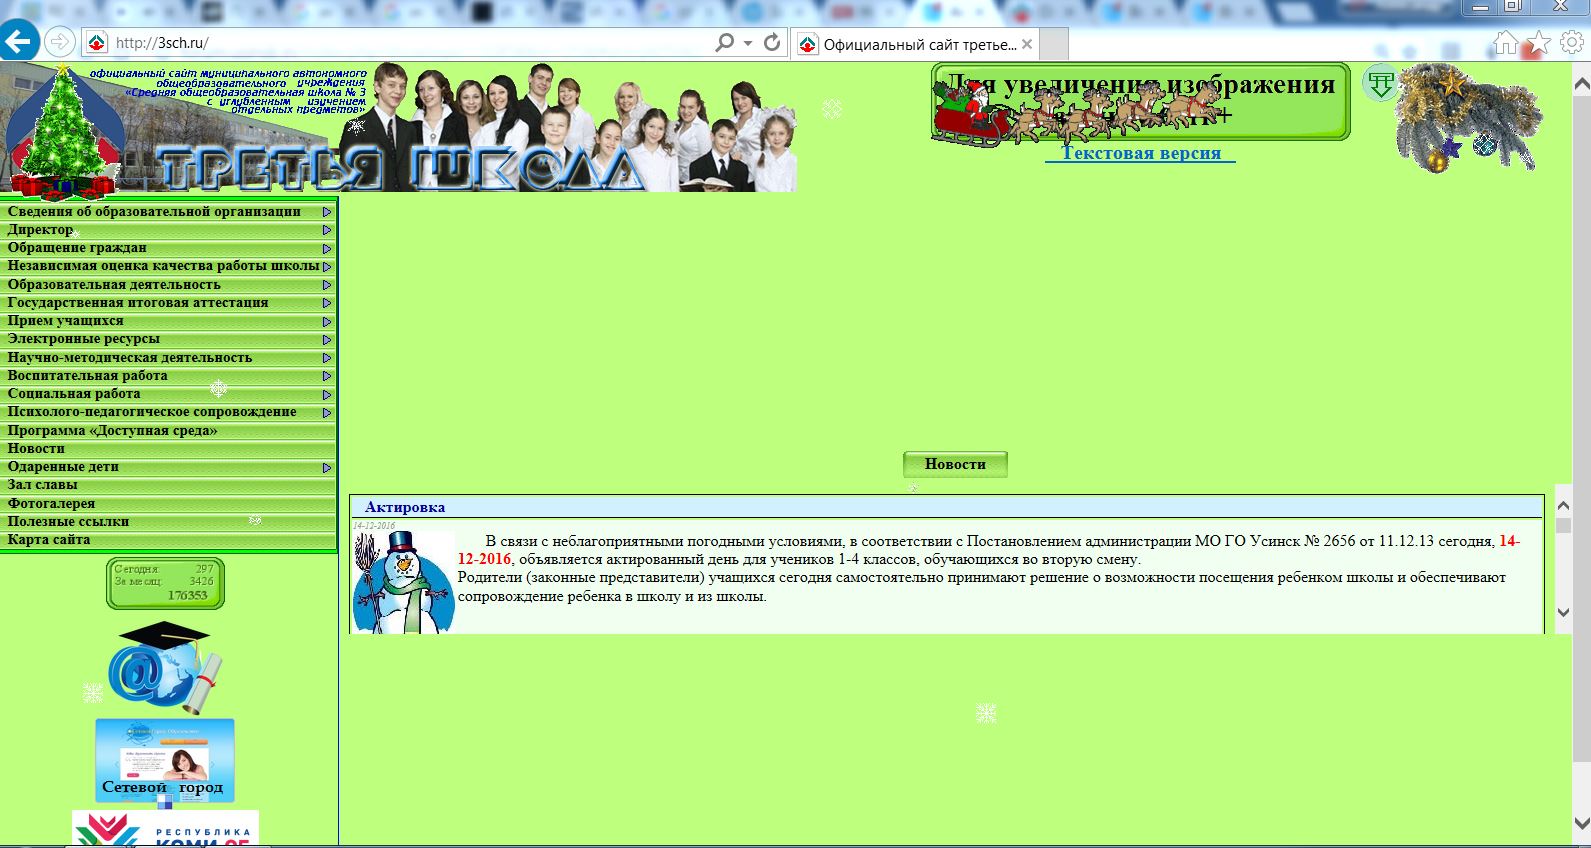
Task: Open the Сетевой город thumbnail
Action: (165, 760)
